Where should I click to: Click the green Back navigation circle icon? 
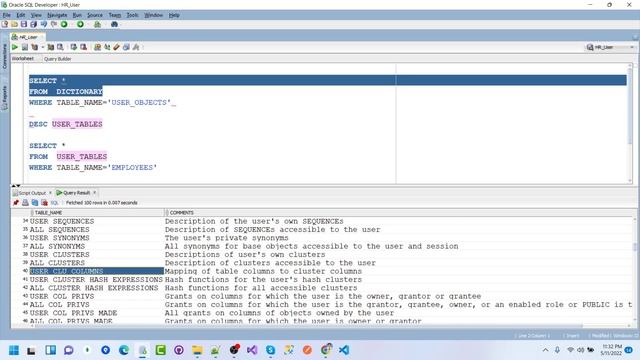tap(64, 24)
